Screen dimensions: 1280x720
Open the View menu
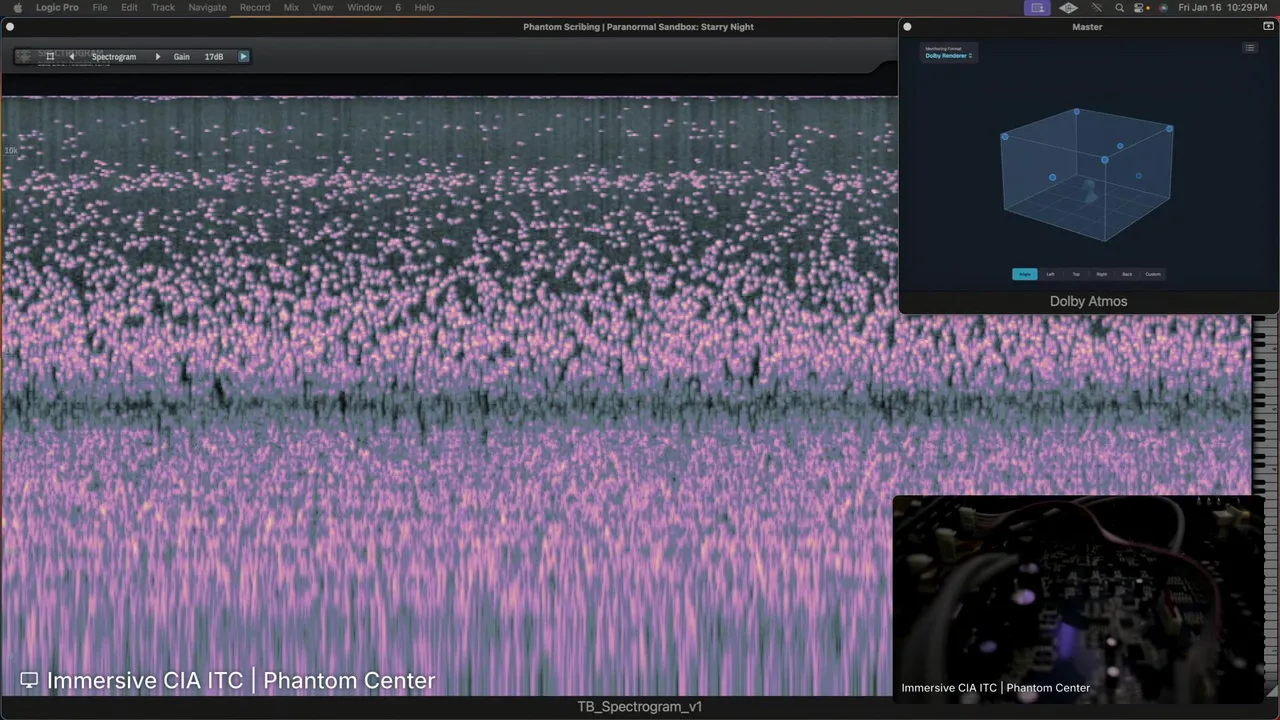click(323, 7)
